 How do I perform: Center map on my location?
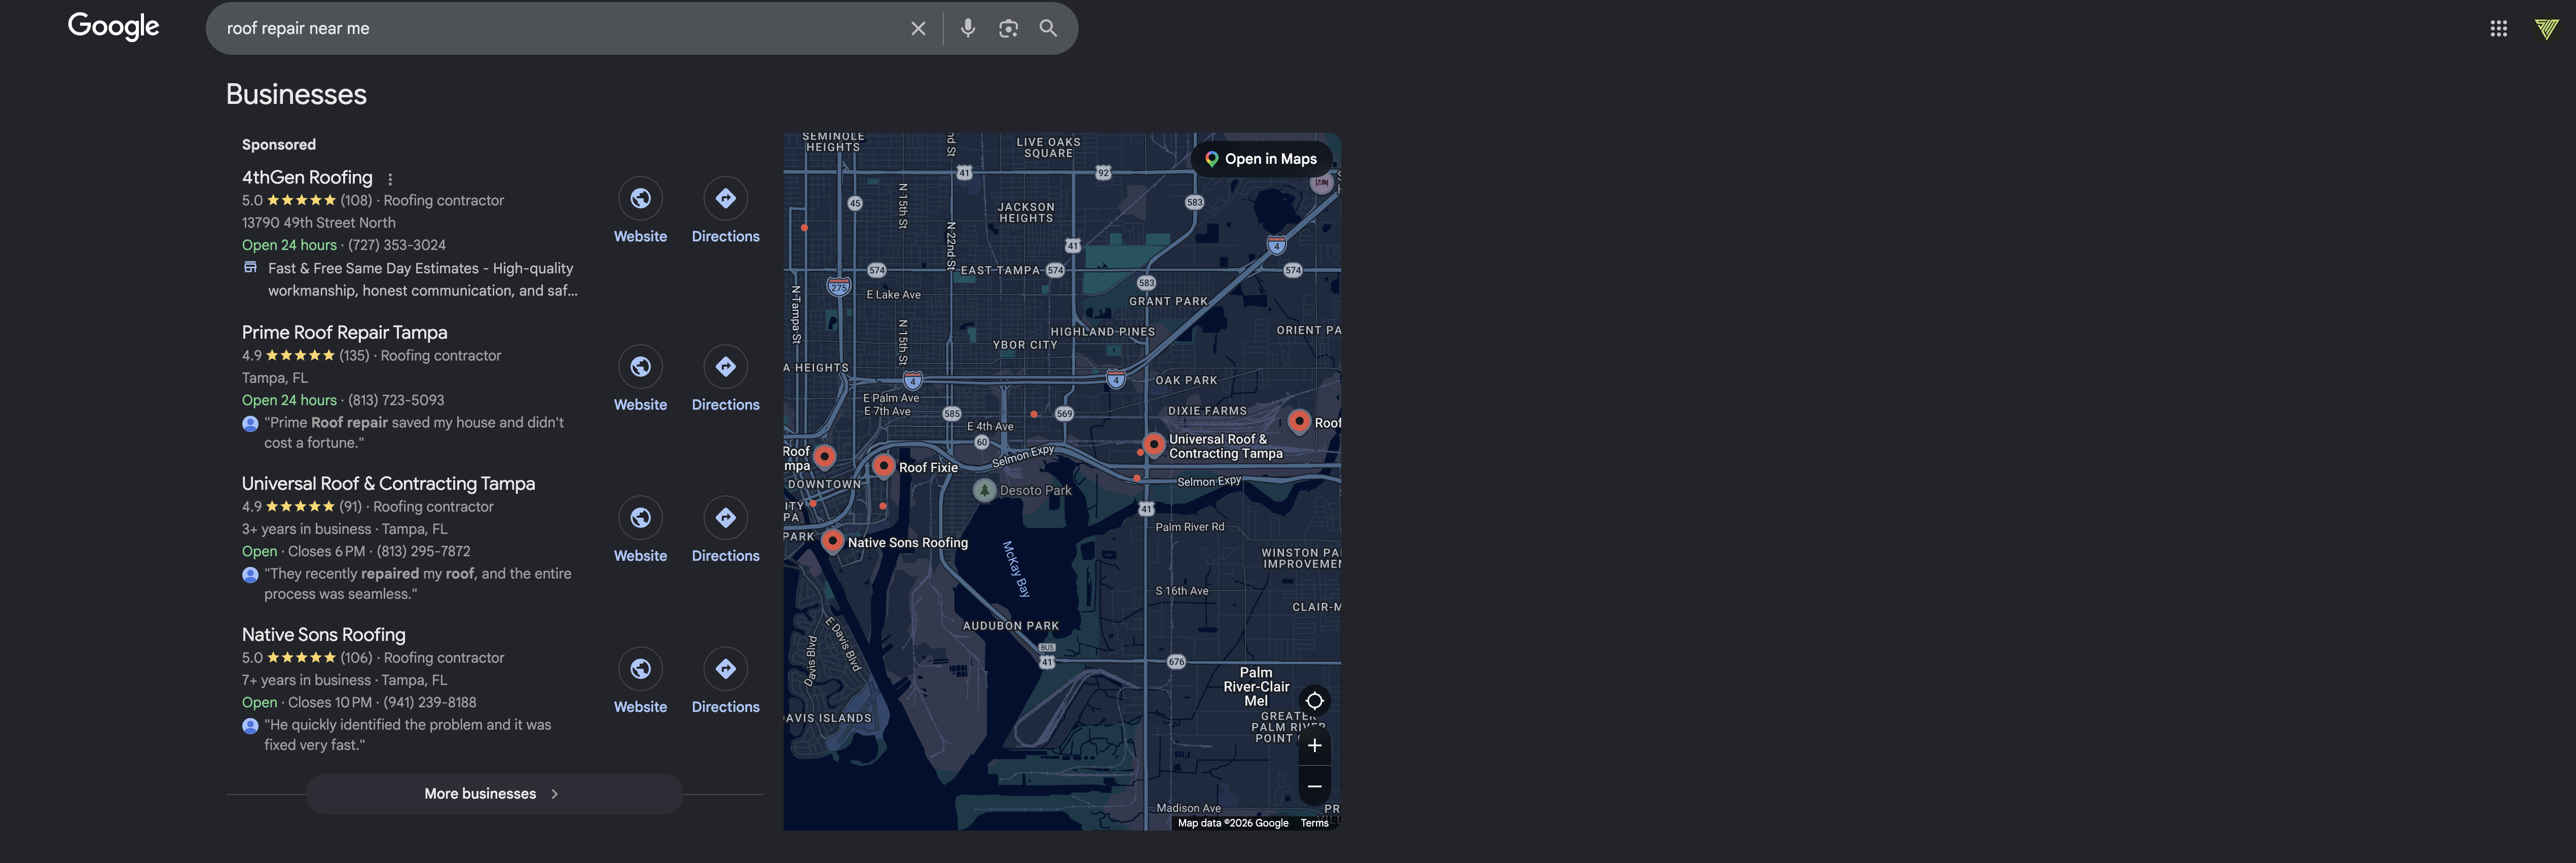1314,700
